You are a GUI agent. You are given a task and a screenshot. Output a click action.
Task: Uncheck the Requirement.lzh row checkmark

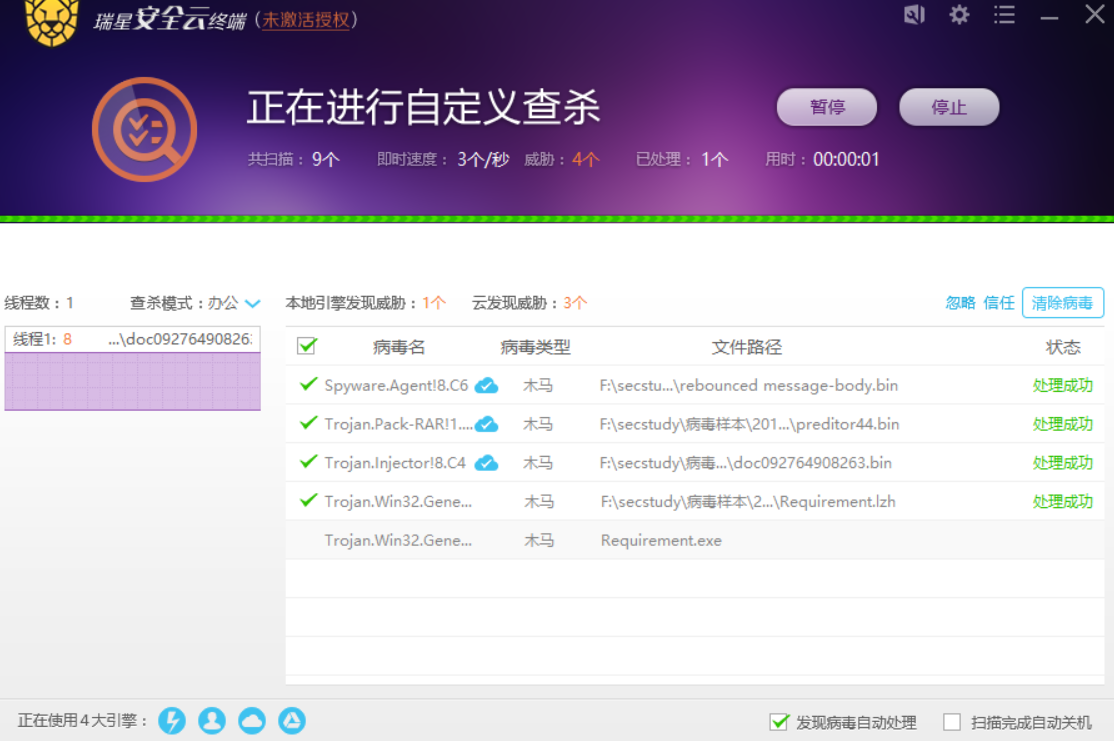pos(308,500)
